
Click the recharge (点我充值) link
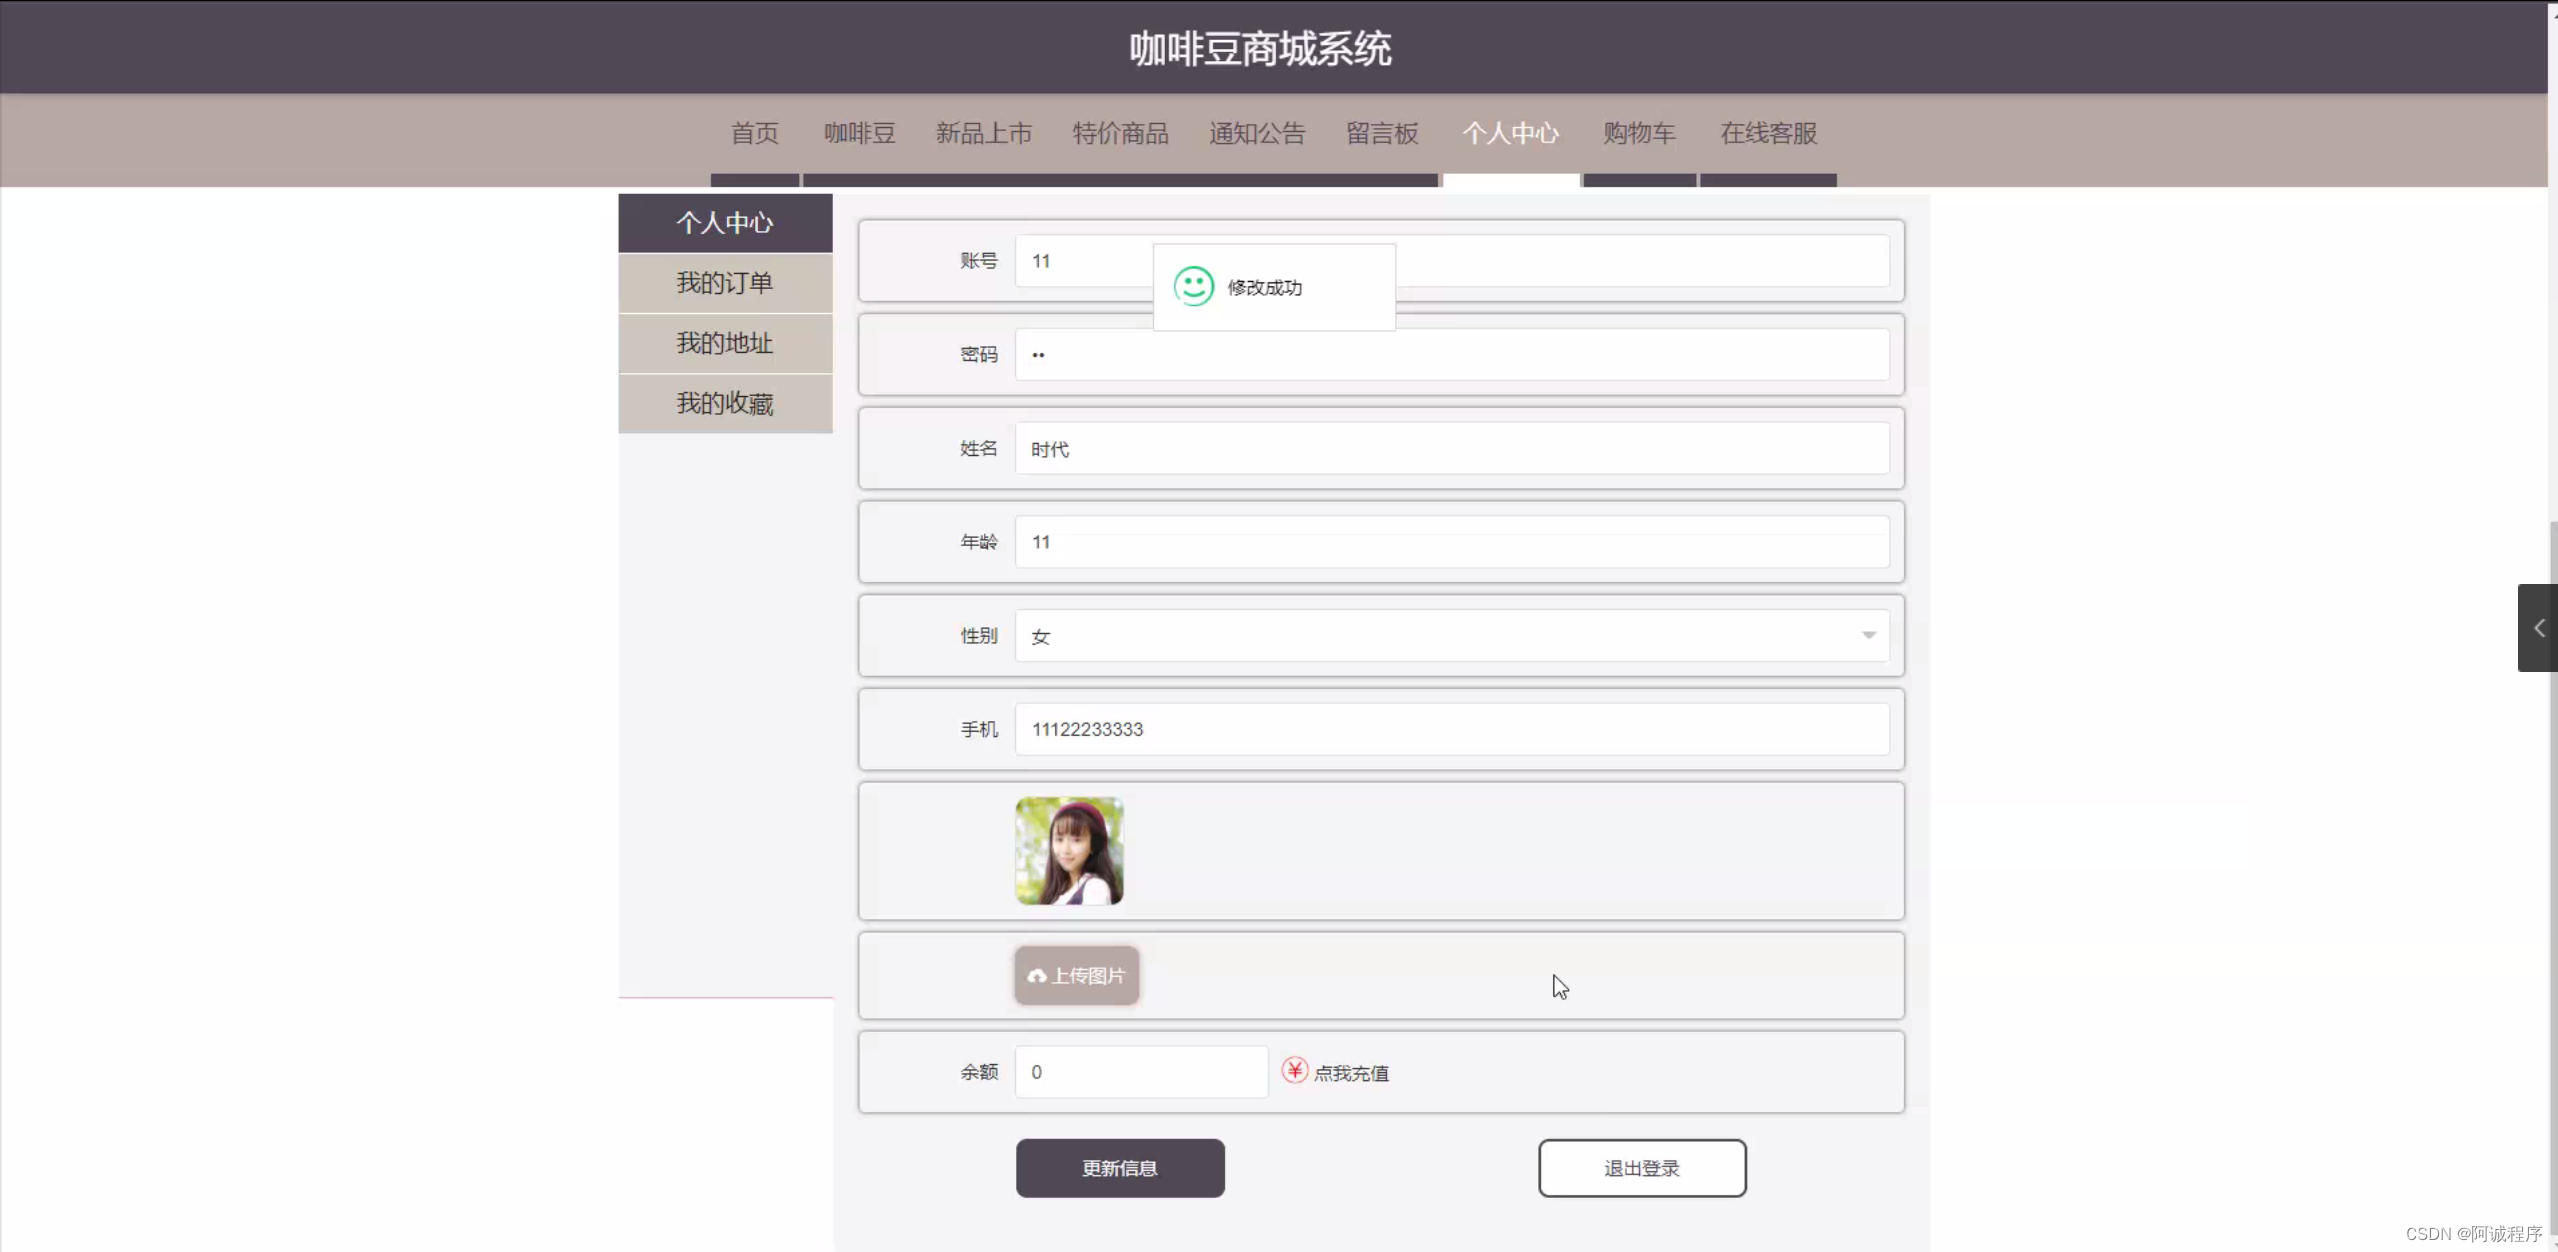[x=1350, y=1073]
